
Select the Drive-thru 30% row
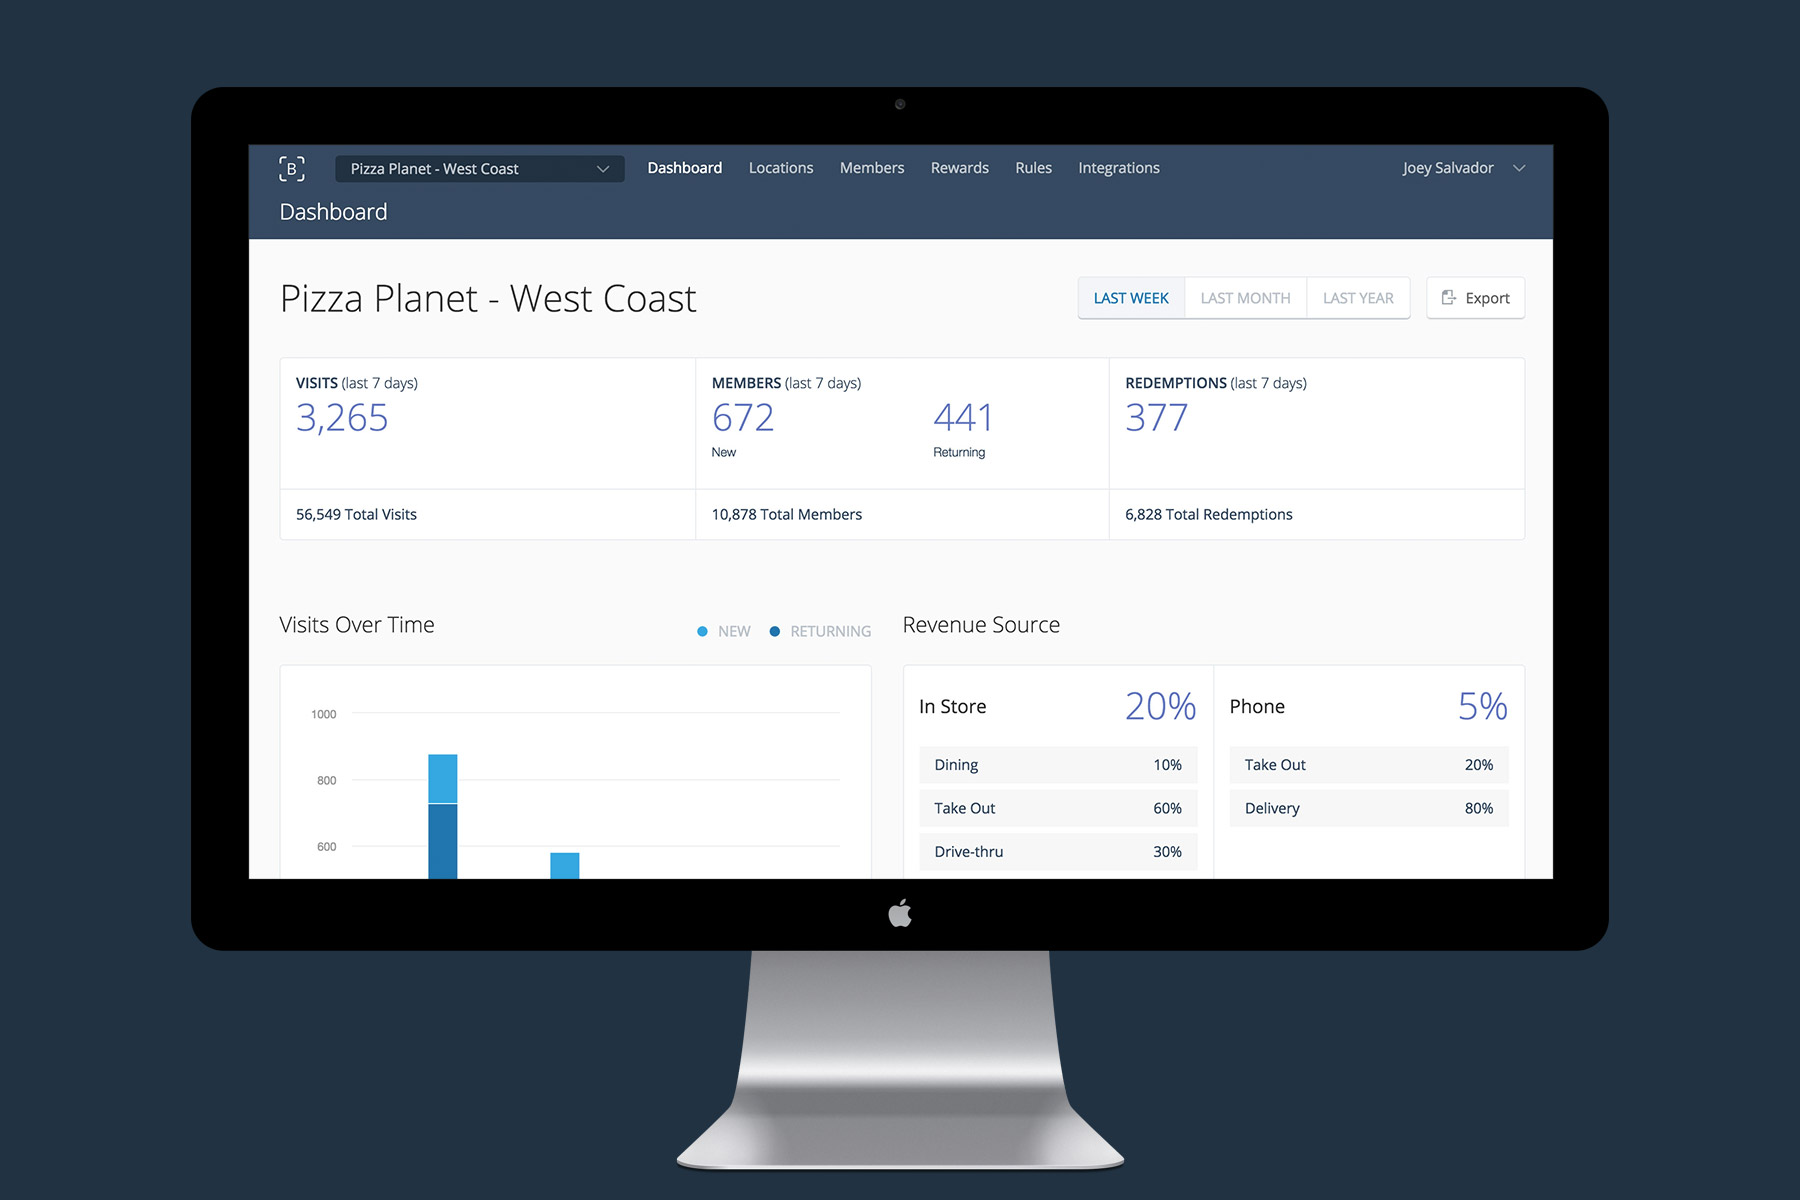(1058, 852)
